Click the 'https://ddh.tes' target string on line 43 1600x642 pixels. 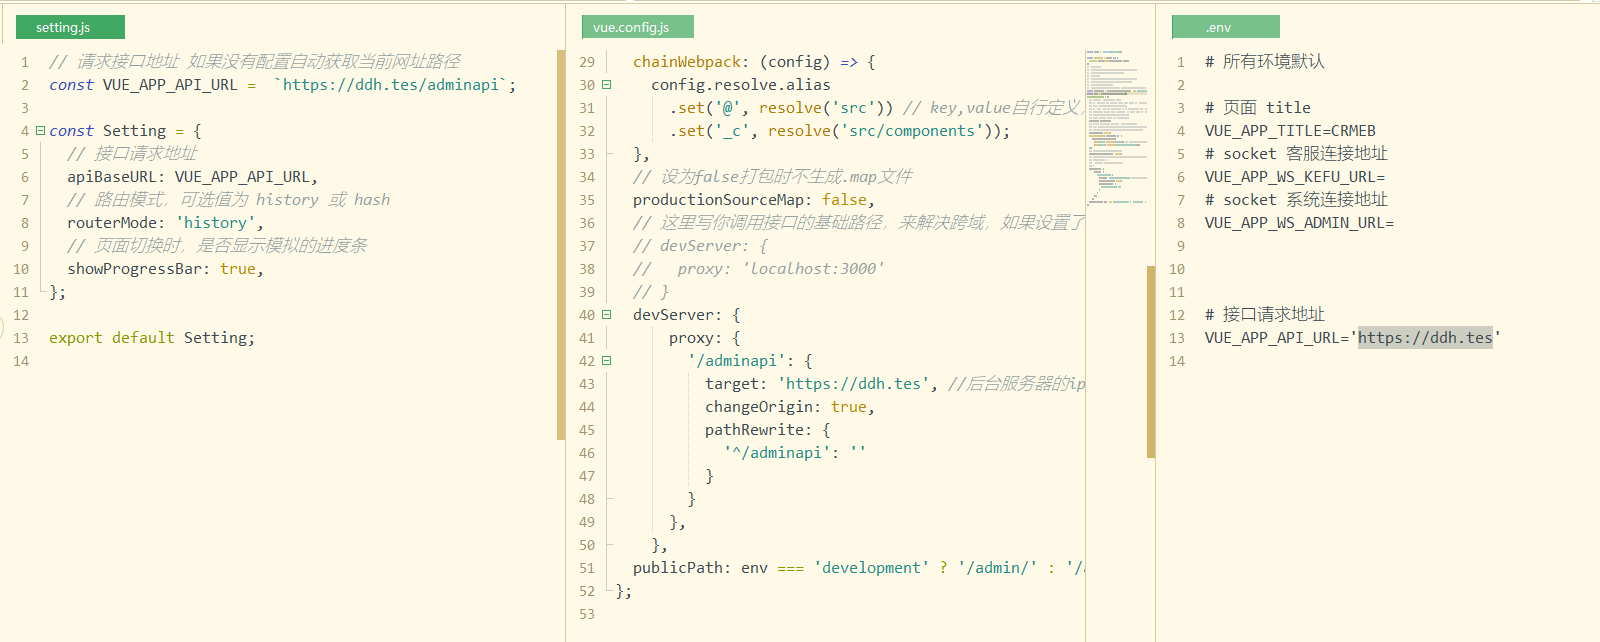coord(853,384)
